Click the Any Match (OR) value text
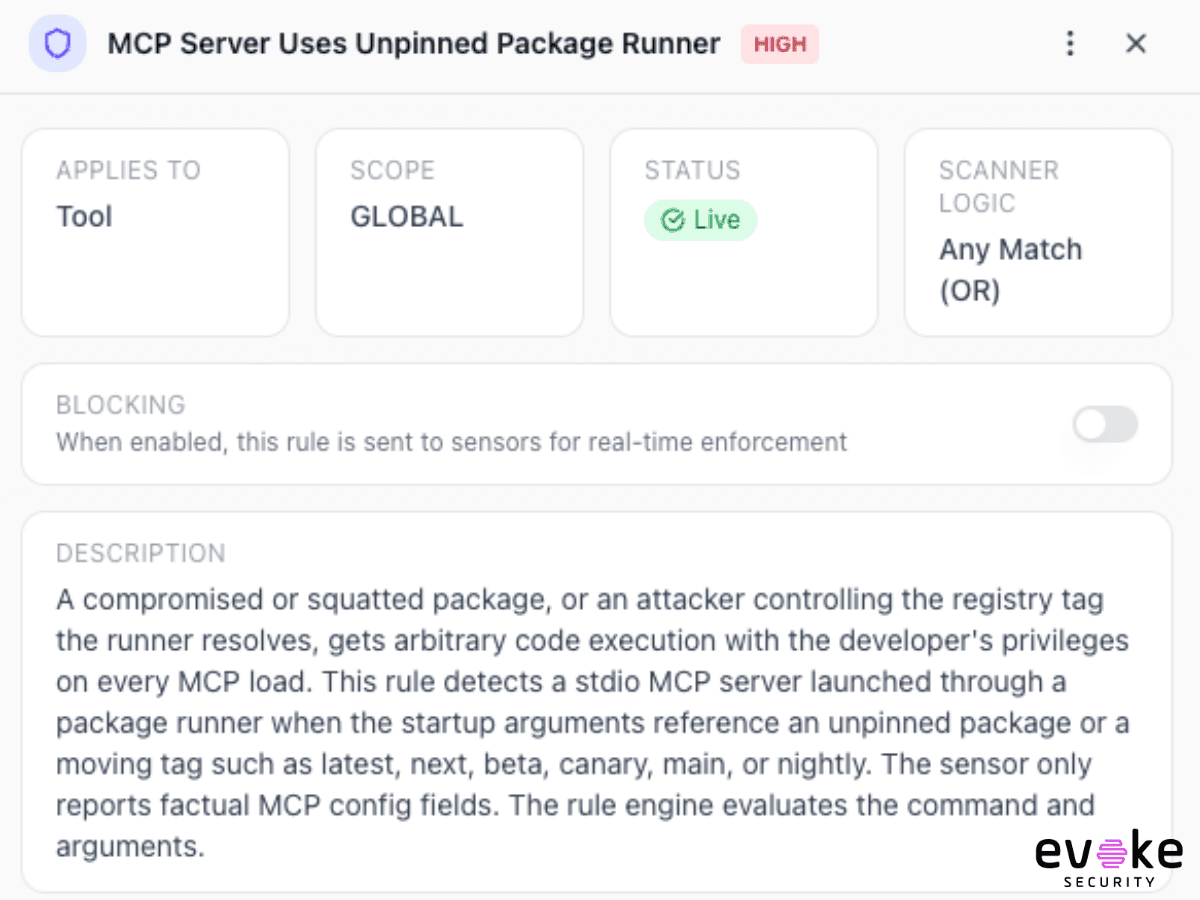 pyautogui.click(x=1010, y=270)
